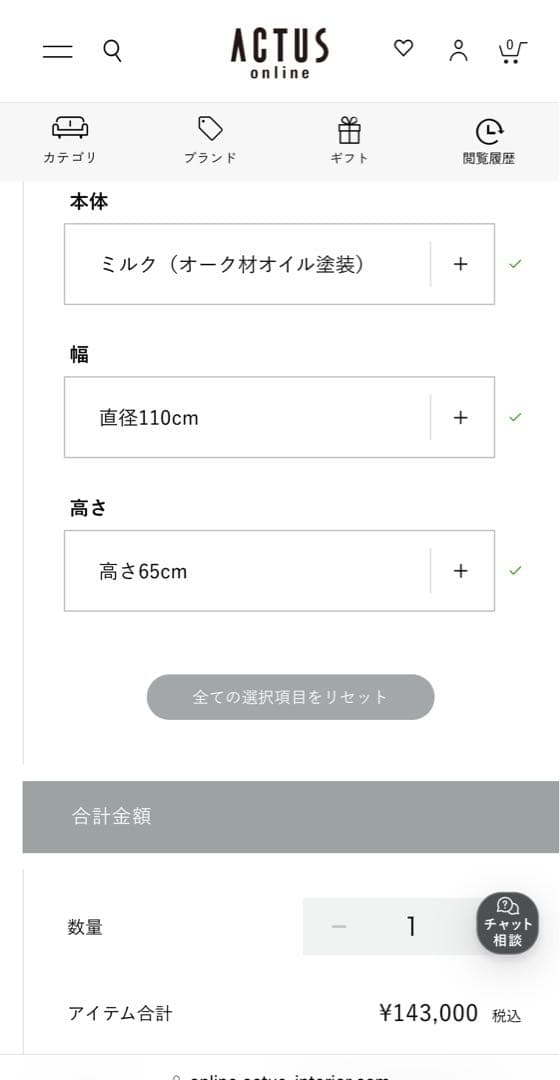Open チャット相談 chat bubble
Image resolution: width=560 pixels, height=1080 pixels.
pyautogui.click(x=508, y=924)
